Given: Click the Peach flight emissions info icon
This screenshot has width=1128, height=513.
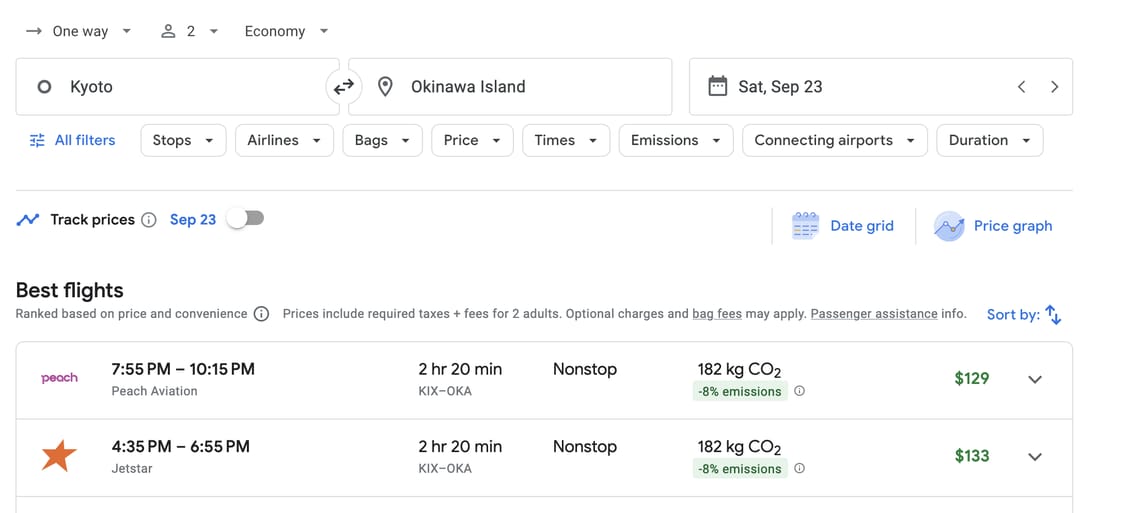Looking at the screenshot, I should (799, 391).
